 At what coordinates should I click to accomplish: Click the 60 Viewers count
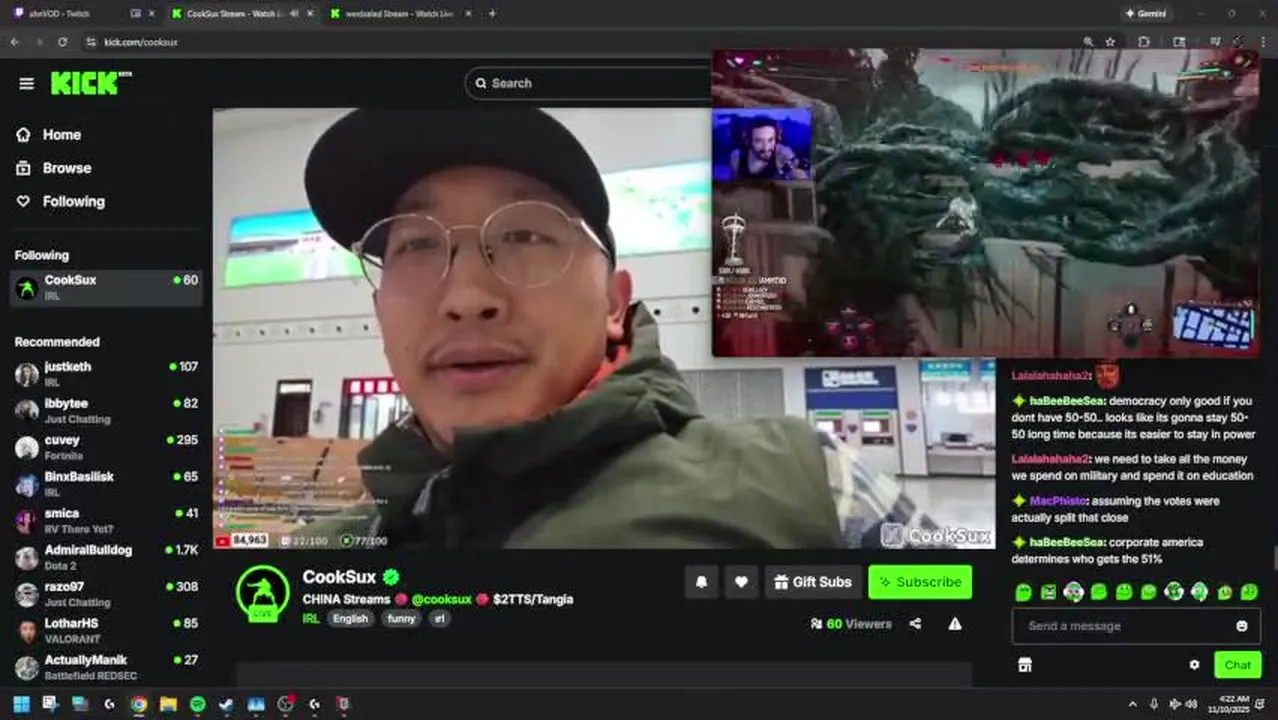tap(851, 624)
